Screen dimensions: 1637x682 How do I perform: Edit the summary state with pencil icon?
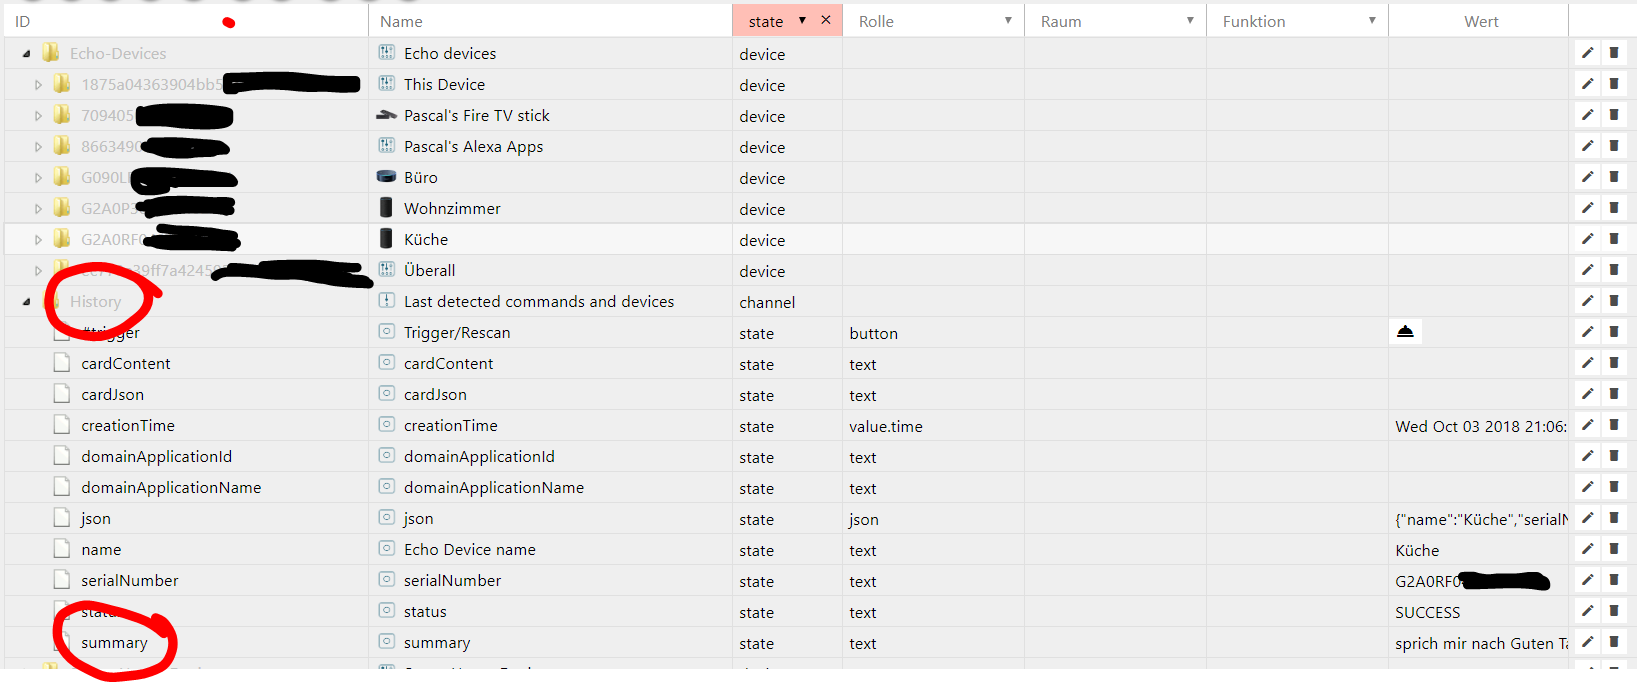click(x=1587, y=642)
